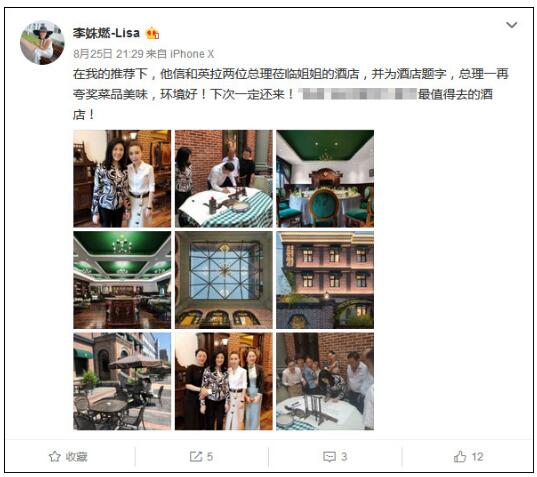The width and height of the screenshot is (537, 477).
Task: Open photo of man writing at table
Action: tap(224, 178)
